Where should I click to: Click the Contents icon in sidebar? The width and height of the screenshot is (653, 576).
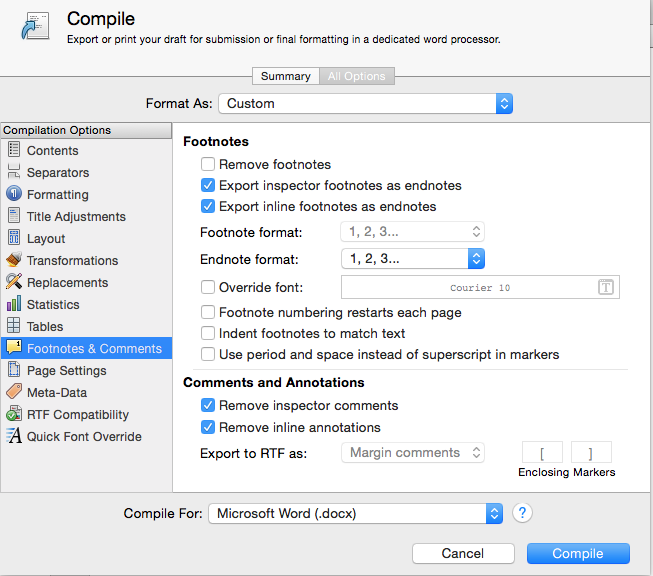[14, 150]
